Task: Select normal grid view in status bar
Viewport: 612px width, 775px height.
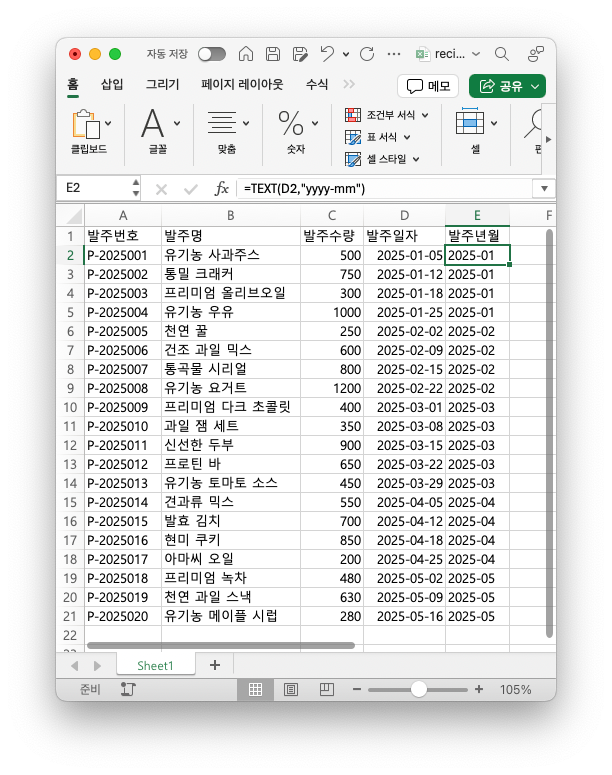Action: 255,689
